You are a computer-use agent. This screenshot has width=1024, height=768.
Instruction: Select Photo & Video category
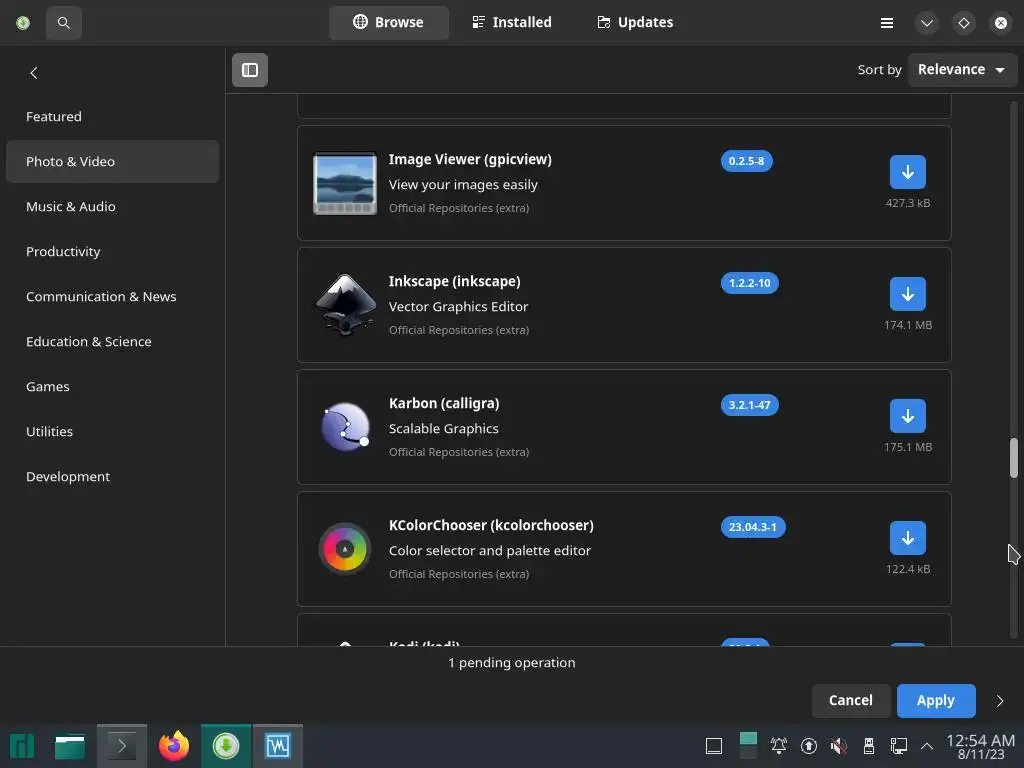point(112,161)
